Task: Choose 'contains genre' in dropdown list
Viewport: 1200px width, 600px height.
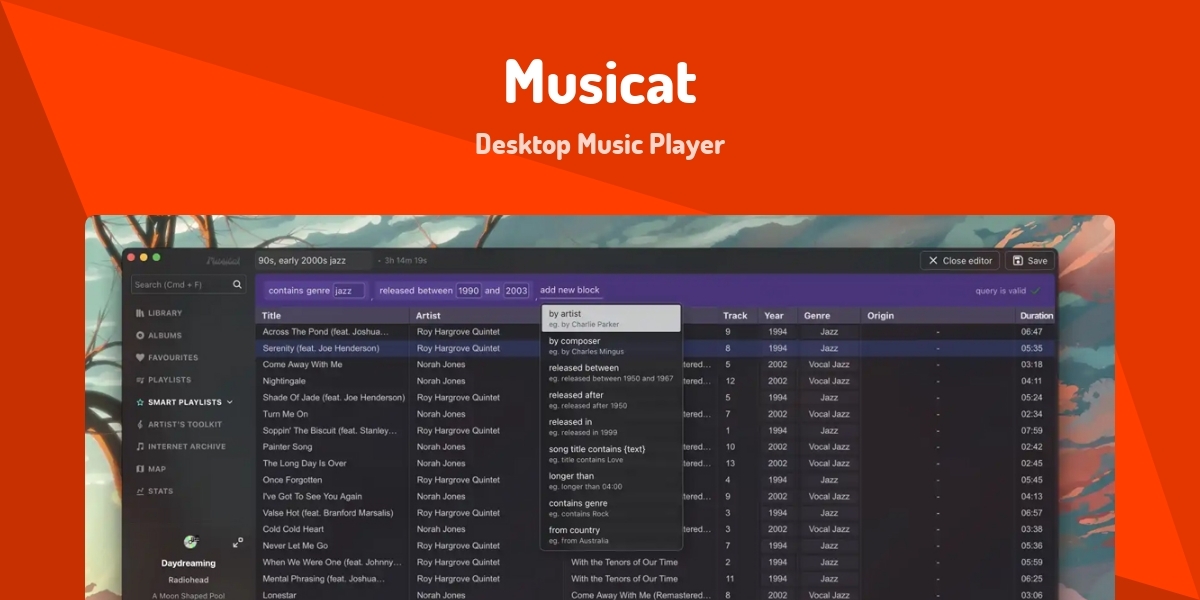Action: pos(611,507)
